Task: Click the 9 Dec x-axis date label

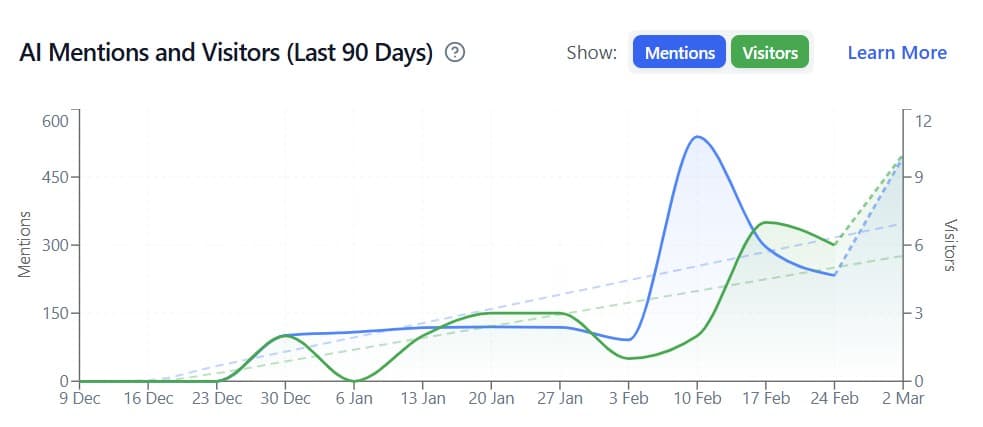Action: (79, 399)
